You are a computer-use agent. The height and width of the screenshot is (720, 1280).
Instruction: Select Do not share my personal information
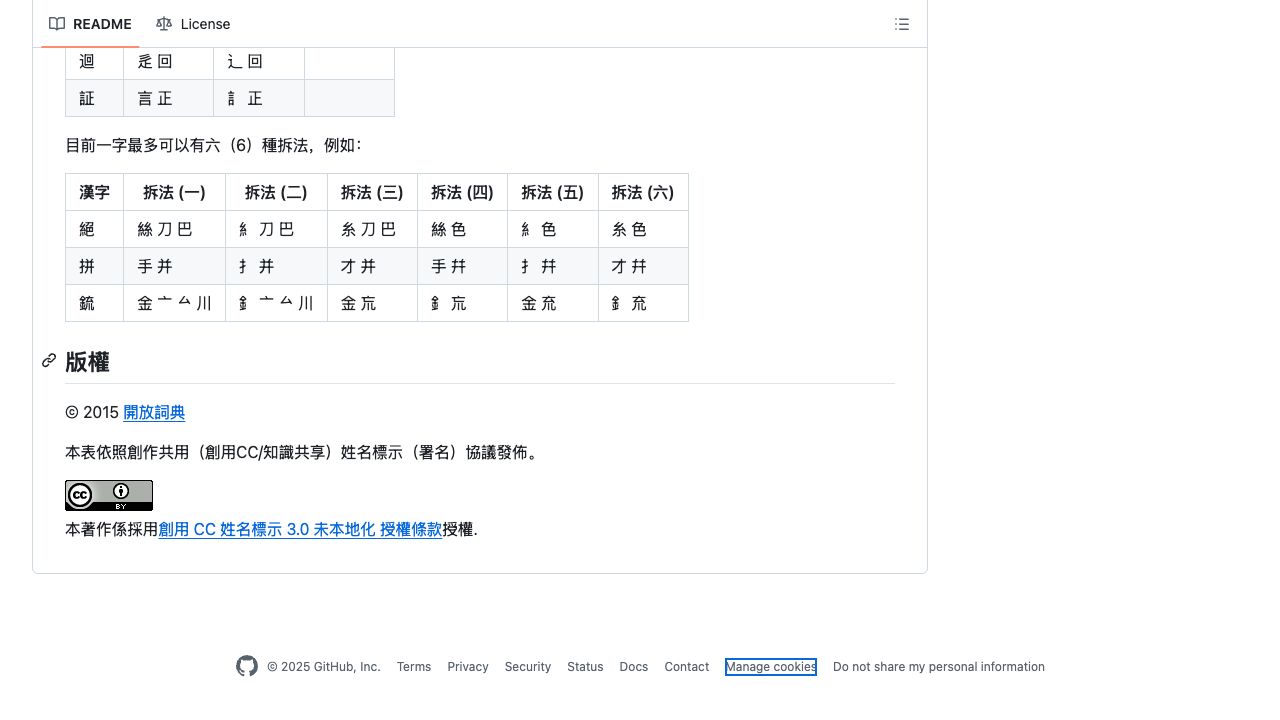point(939,667)
